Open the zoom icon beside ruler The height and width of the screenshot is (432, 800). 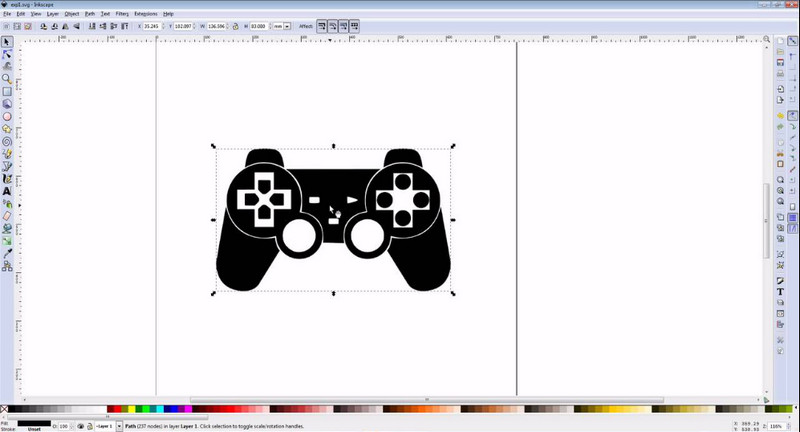(x=766, y=39)
